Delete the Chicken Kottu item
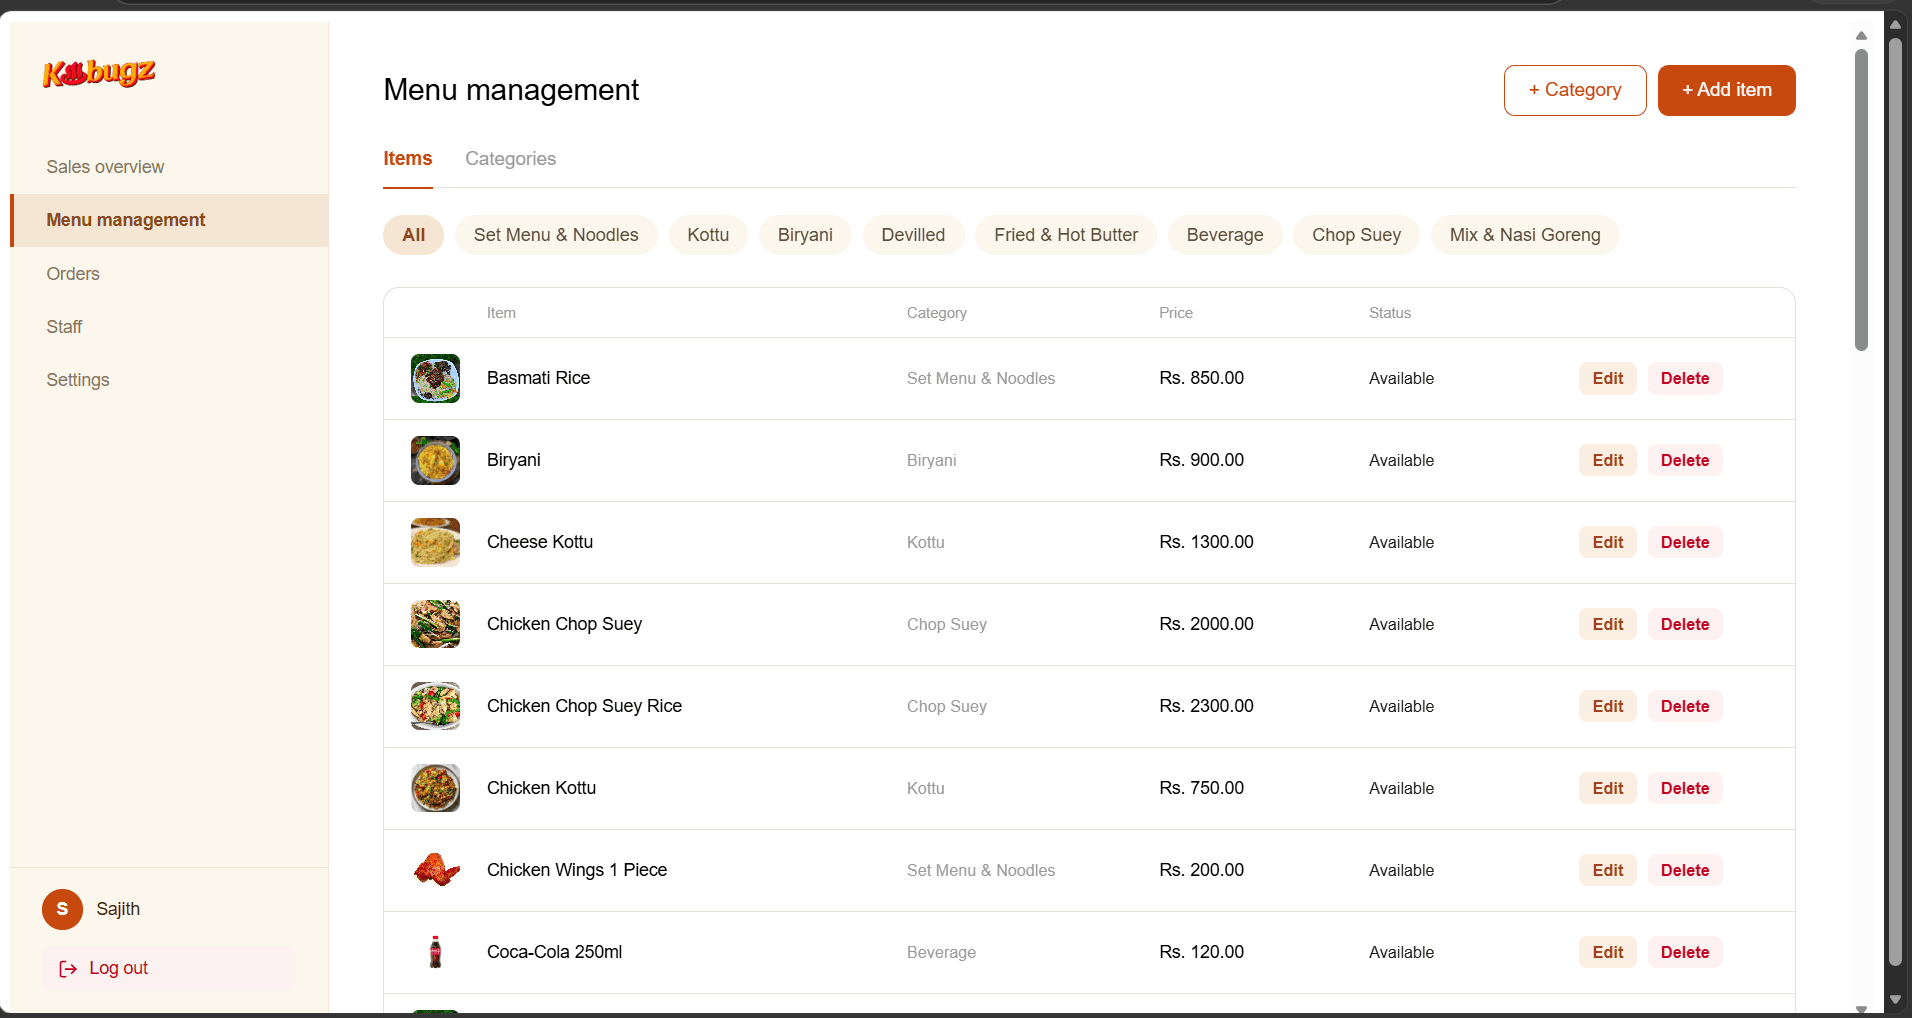1912x1018 pixels. coord(1685,788)
